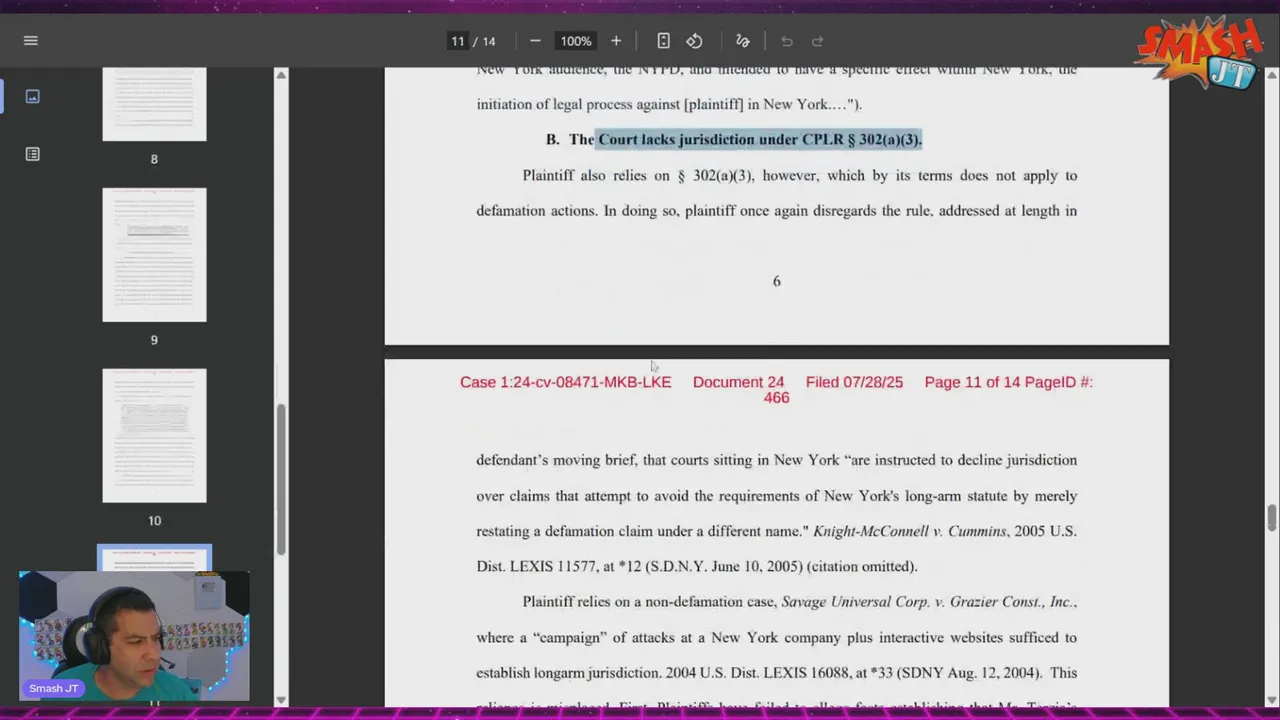The image size is (1280, 720).
Task: Open the PDF viewer hamburger menu
Action: tap(30, 41)
